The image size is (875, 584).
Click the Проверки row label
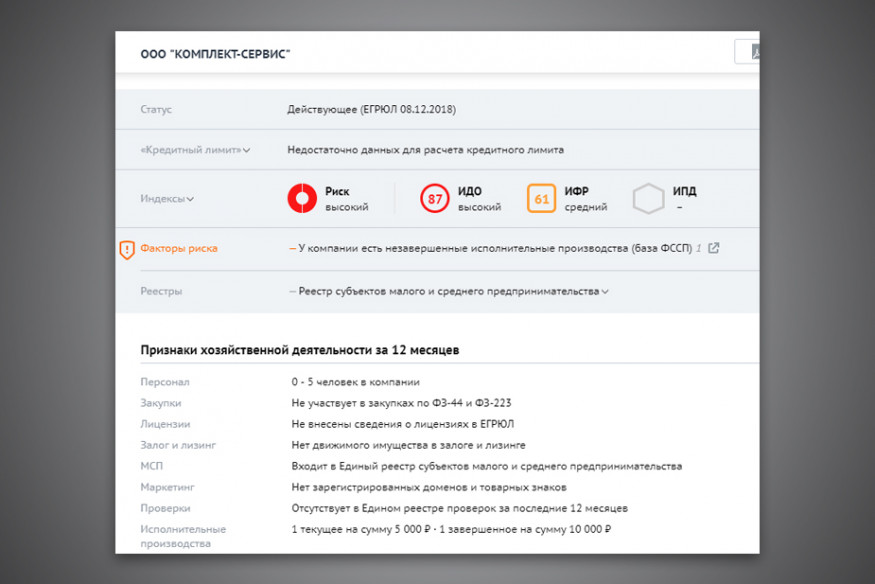click(165, 508)
